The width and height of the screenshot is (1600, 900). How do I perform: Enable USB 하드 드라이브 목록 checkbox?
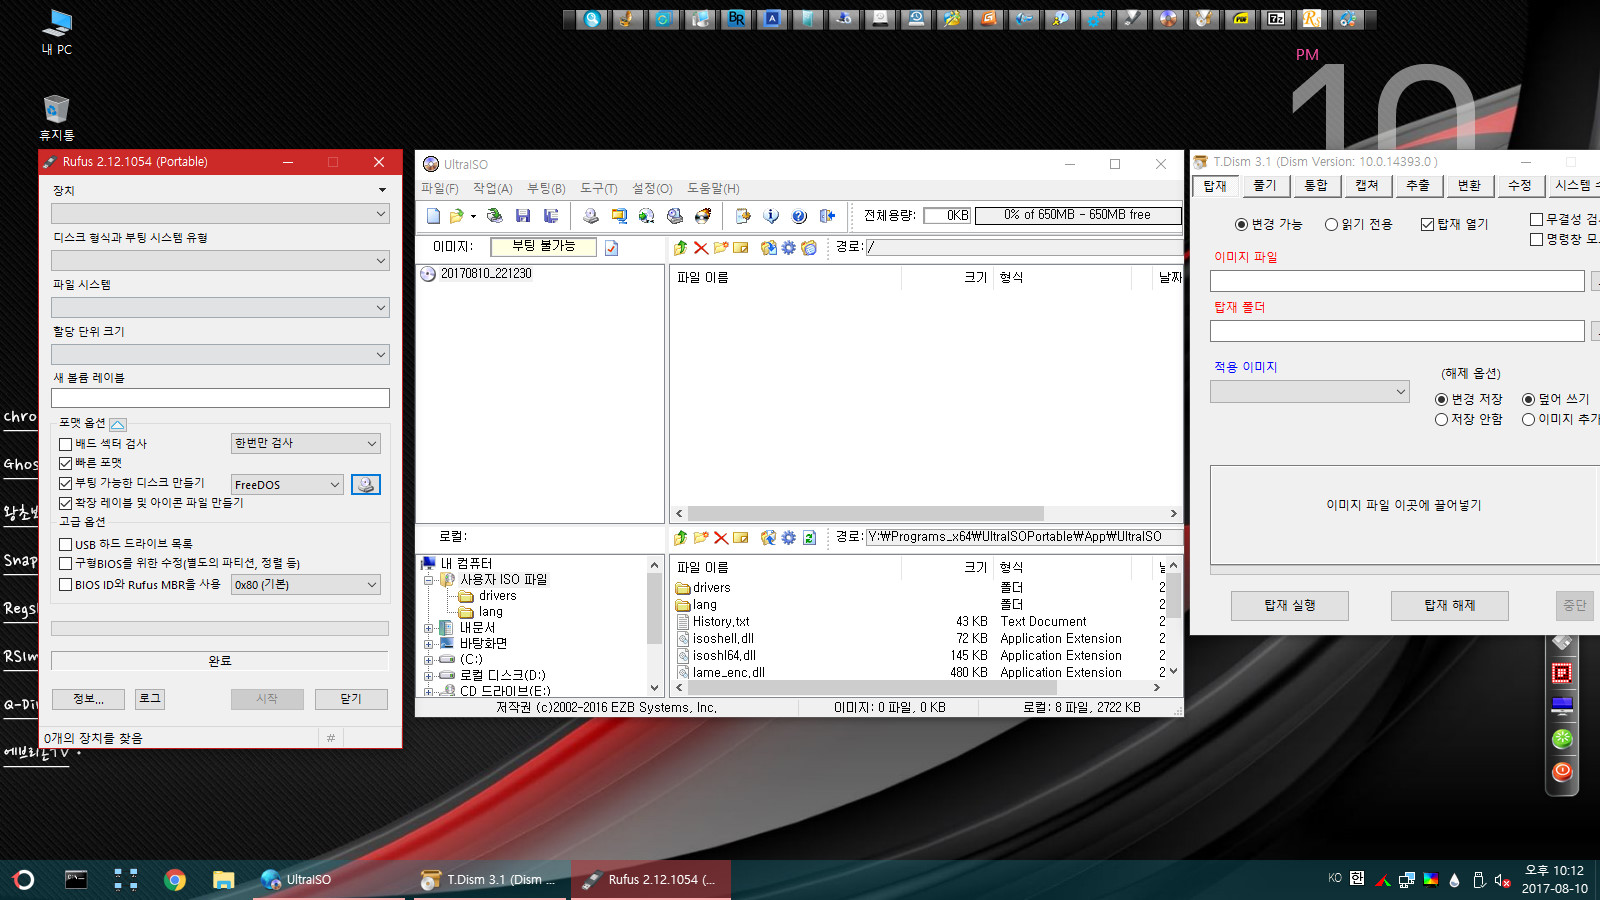[x=65, y=544]
